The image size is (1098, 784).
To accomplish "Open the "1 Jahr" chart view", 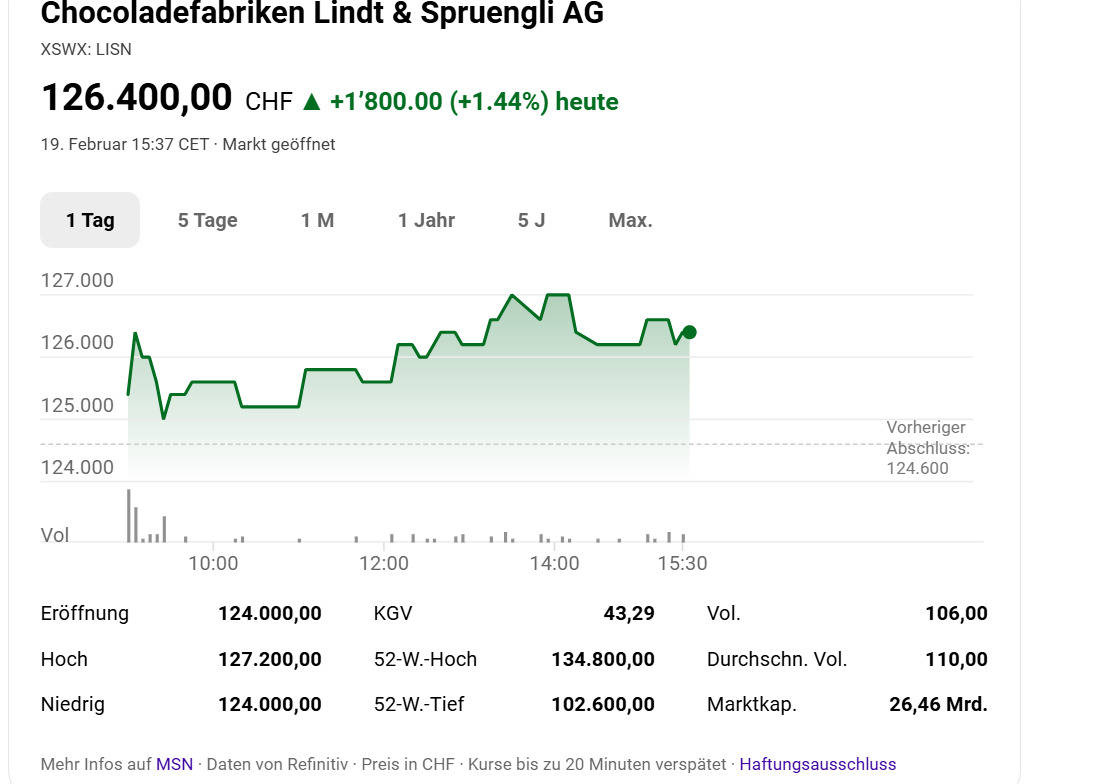I will tap(426, 220).
